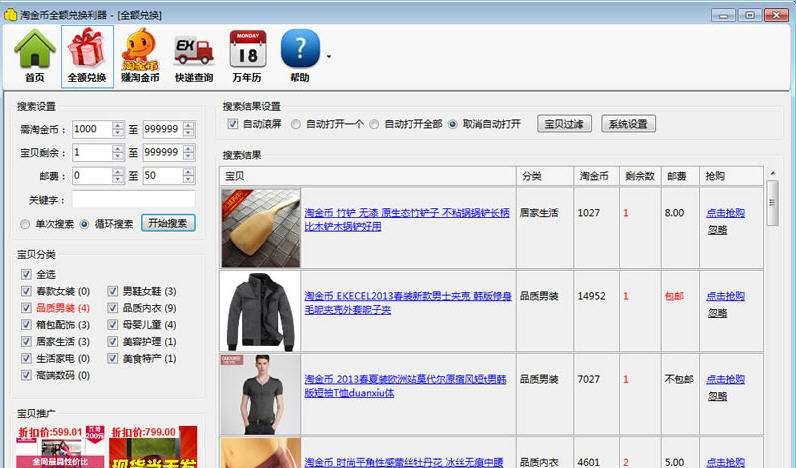Viewport: 796px width, 468px height.
Task: Open the 折扣价:799.00 promo thumbnail
Action: point(153,447)
